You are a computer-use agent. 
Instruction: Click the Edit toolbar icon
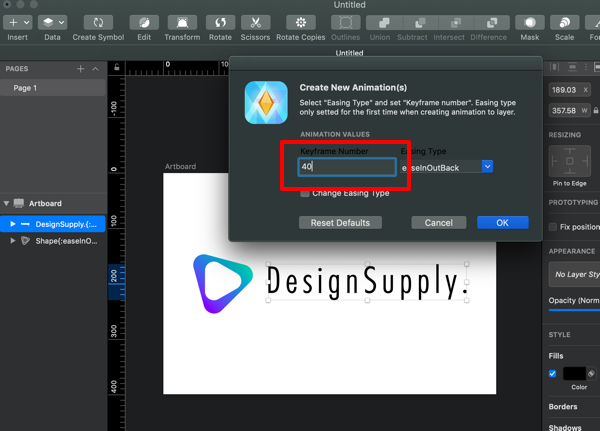tap(144, 23)
